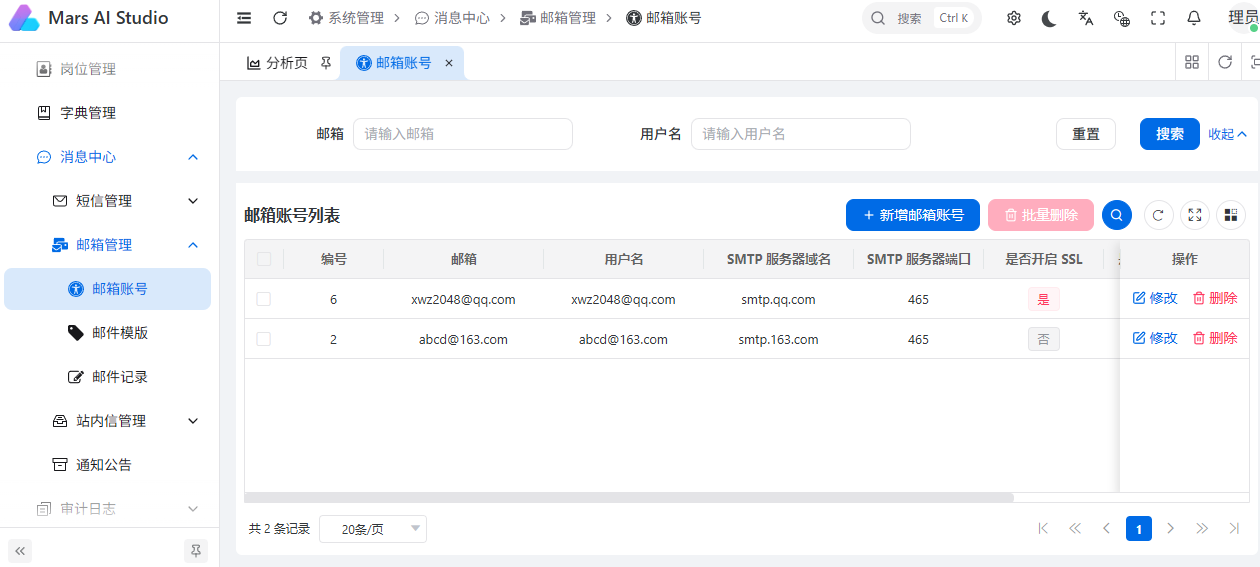This screenshot has width=1260, height=567.
Task: Open 邮件模版 sidebar item
Action: 110,333
